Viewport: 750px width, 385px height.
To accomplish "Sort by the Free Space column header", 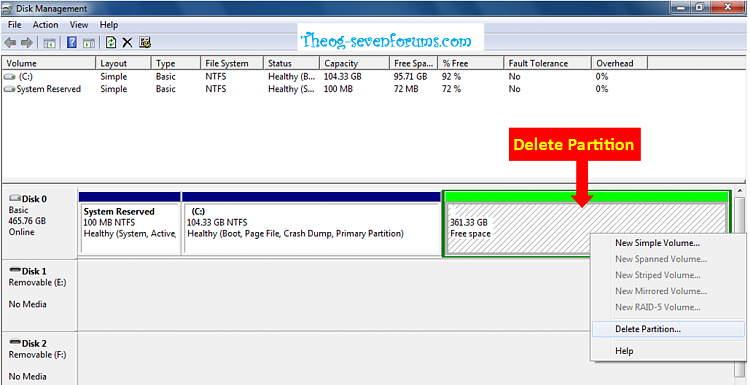I will (x=414, y=63).
